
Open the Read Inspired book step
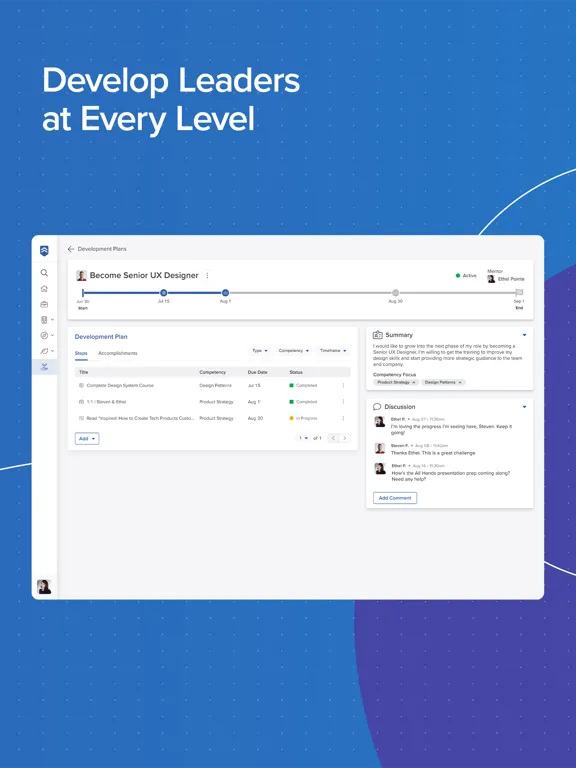pos(140,418)
